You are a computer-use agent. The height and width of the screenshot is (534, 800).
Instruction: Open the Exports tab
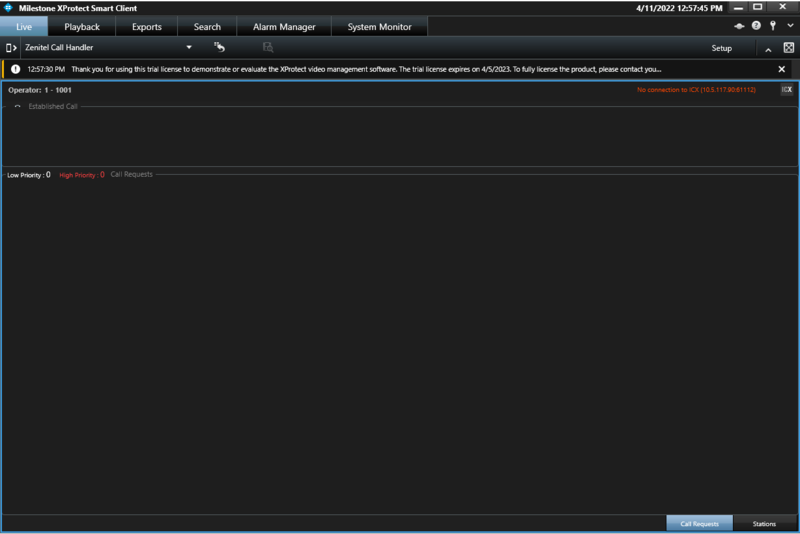click(146, 27)
